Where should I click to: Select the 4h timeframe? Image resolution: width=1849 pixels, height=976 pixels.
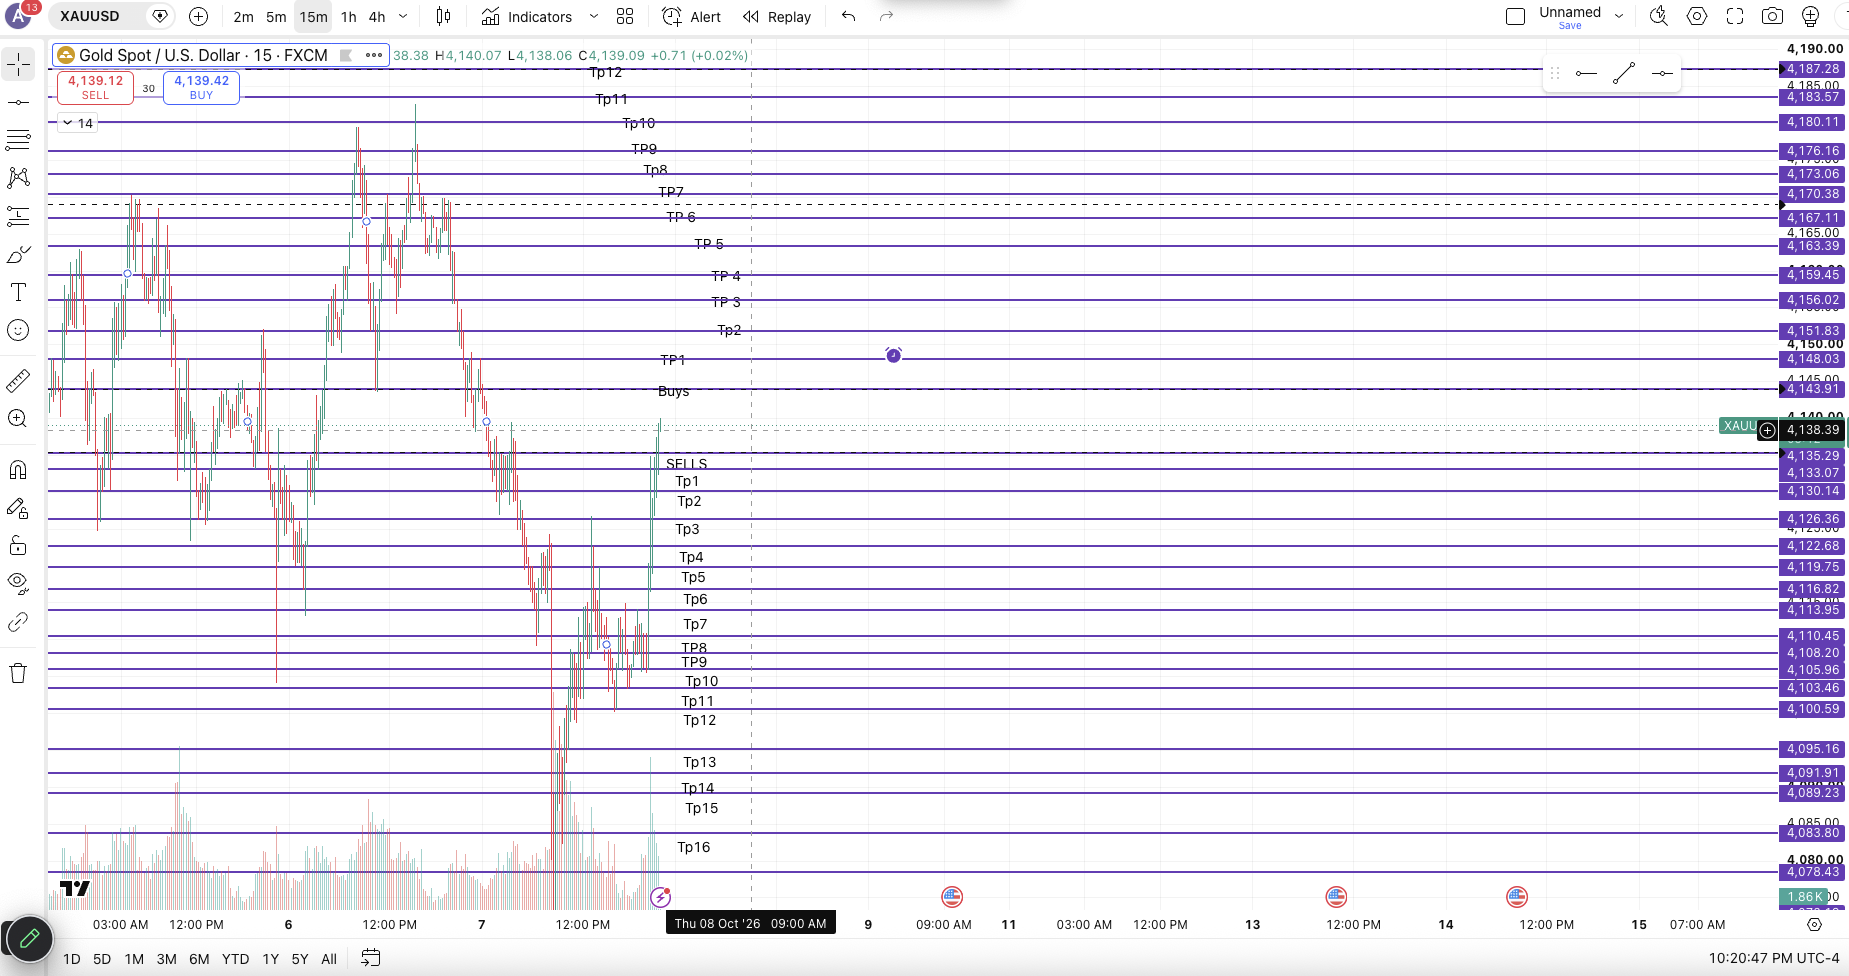[377, 17]
